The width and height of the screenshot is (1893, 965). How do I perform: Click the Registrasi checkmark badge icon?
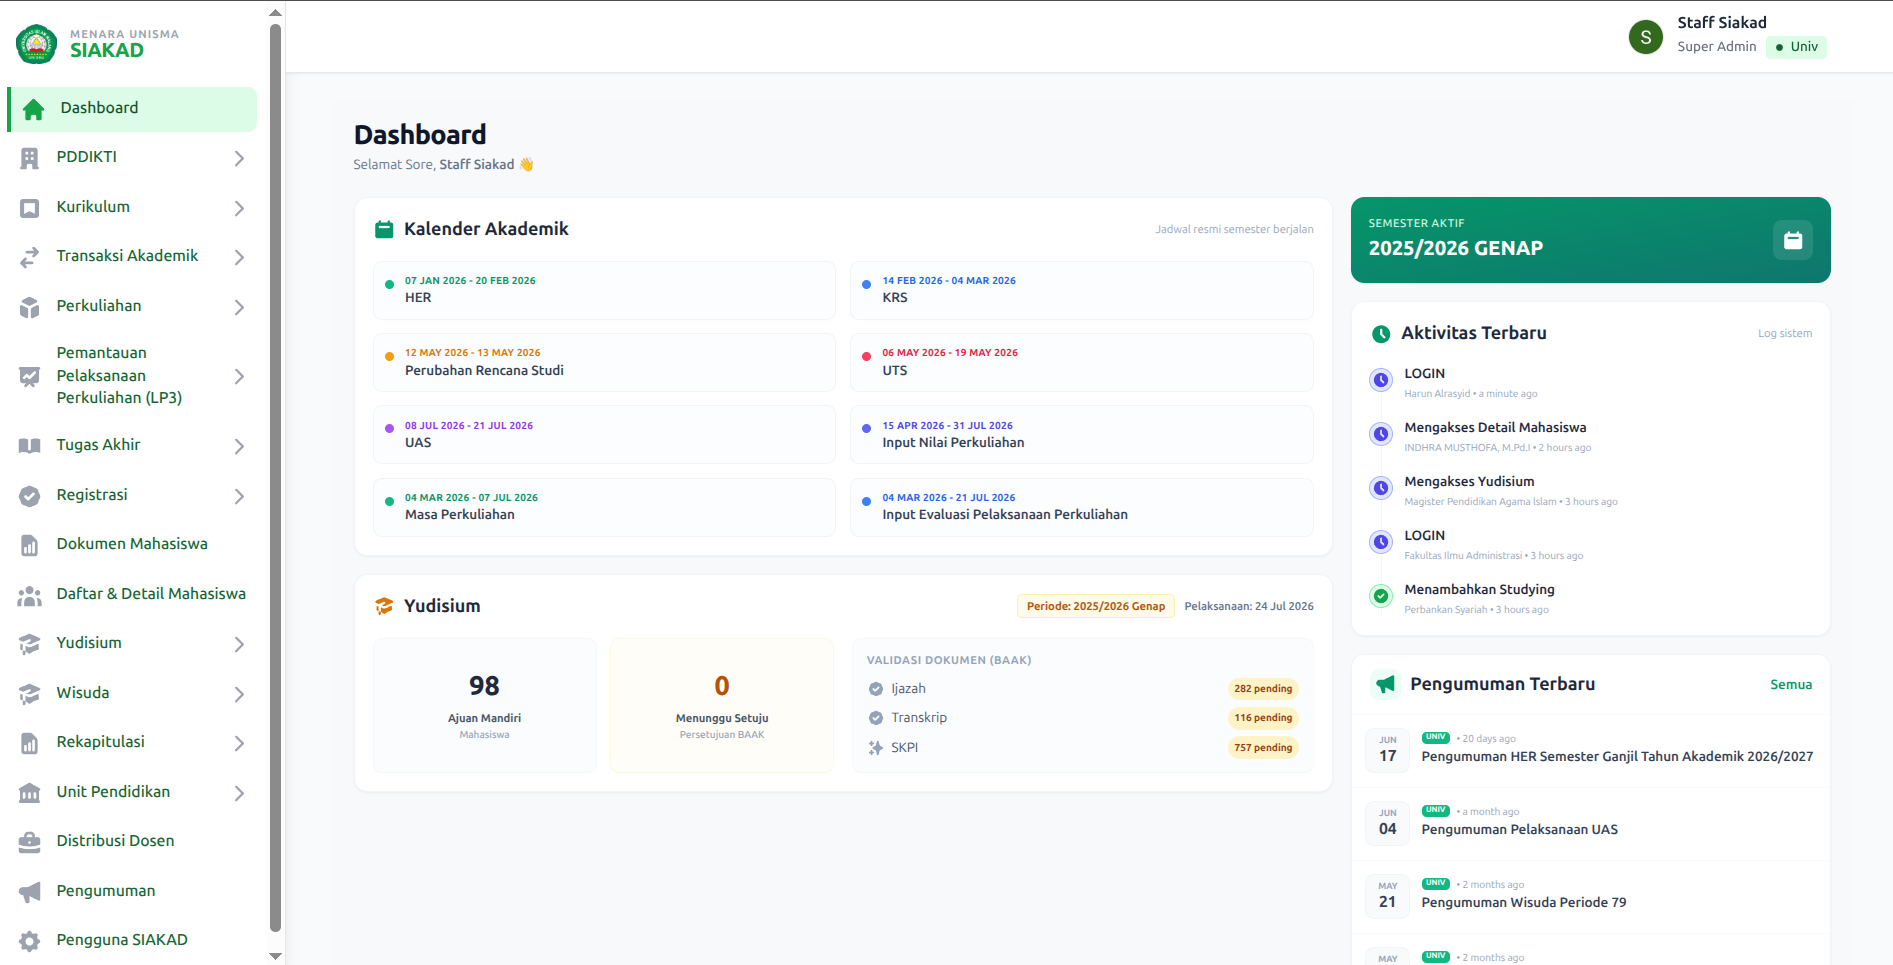point(30,496)
